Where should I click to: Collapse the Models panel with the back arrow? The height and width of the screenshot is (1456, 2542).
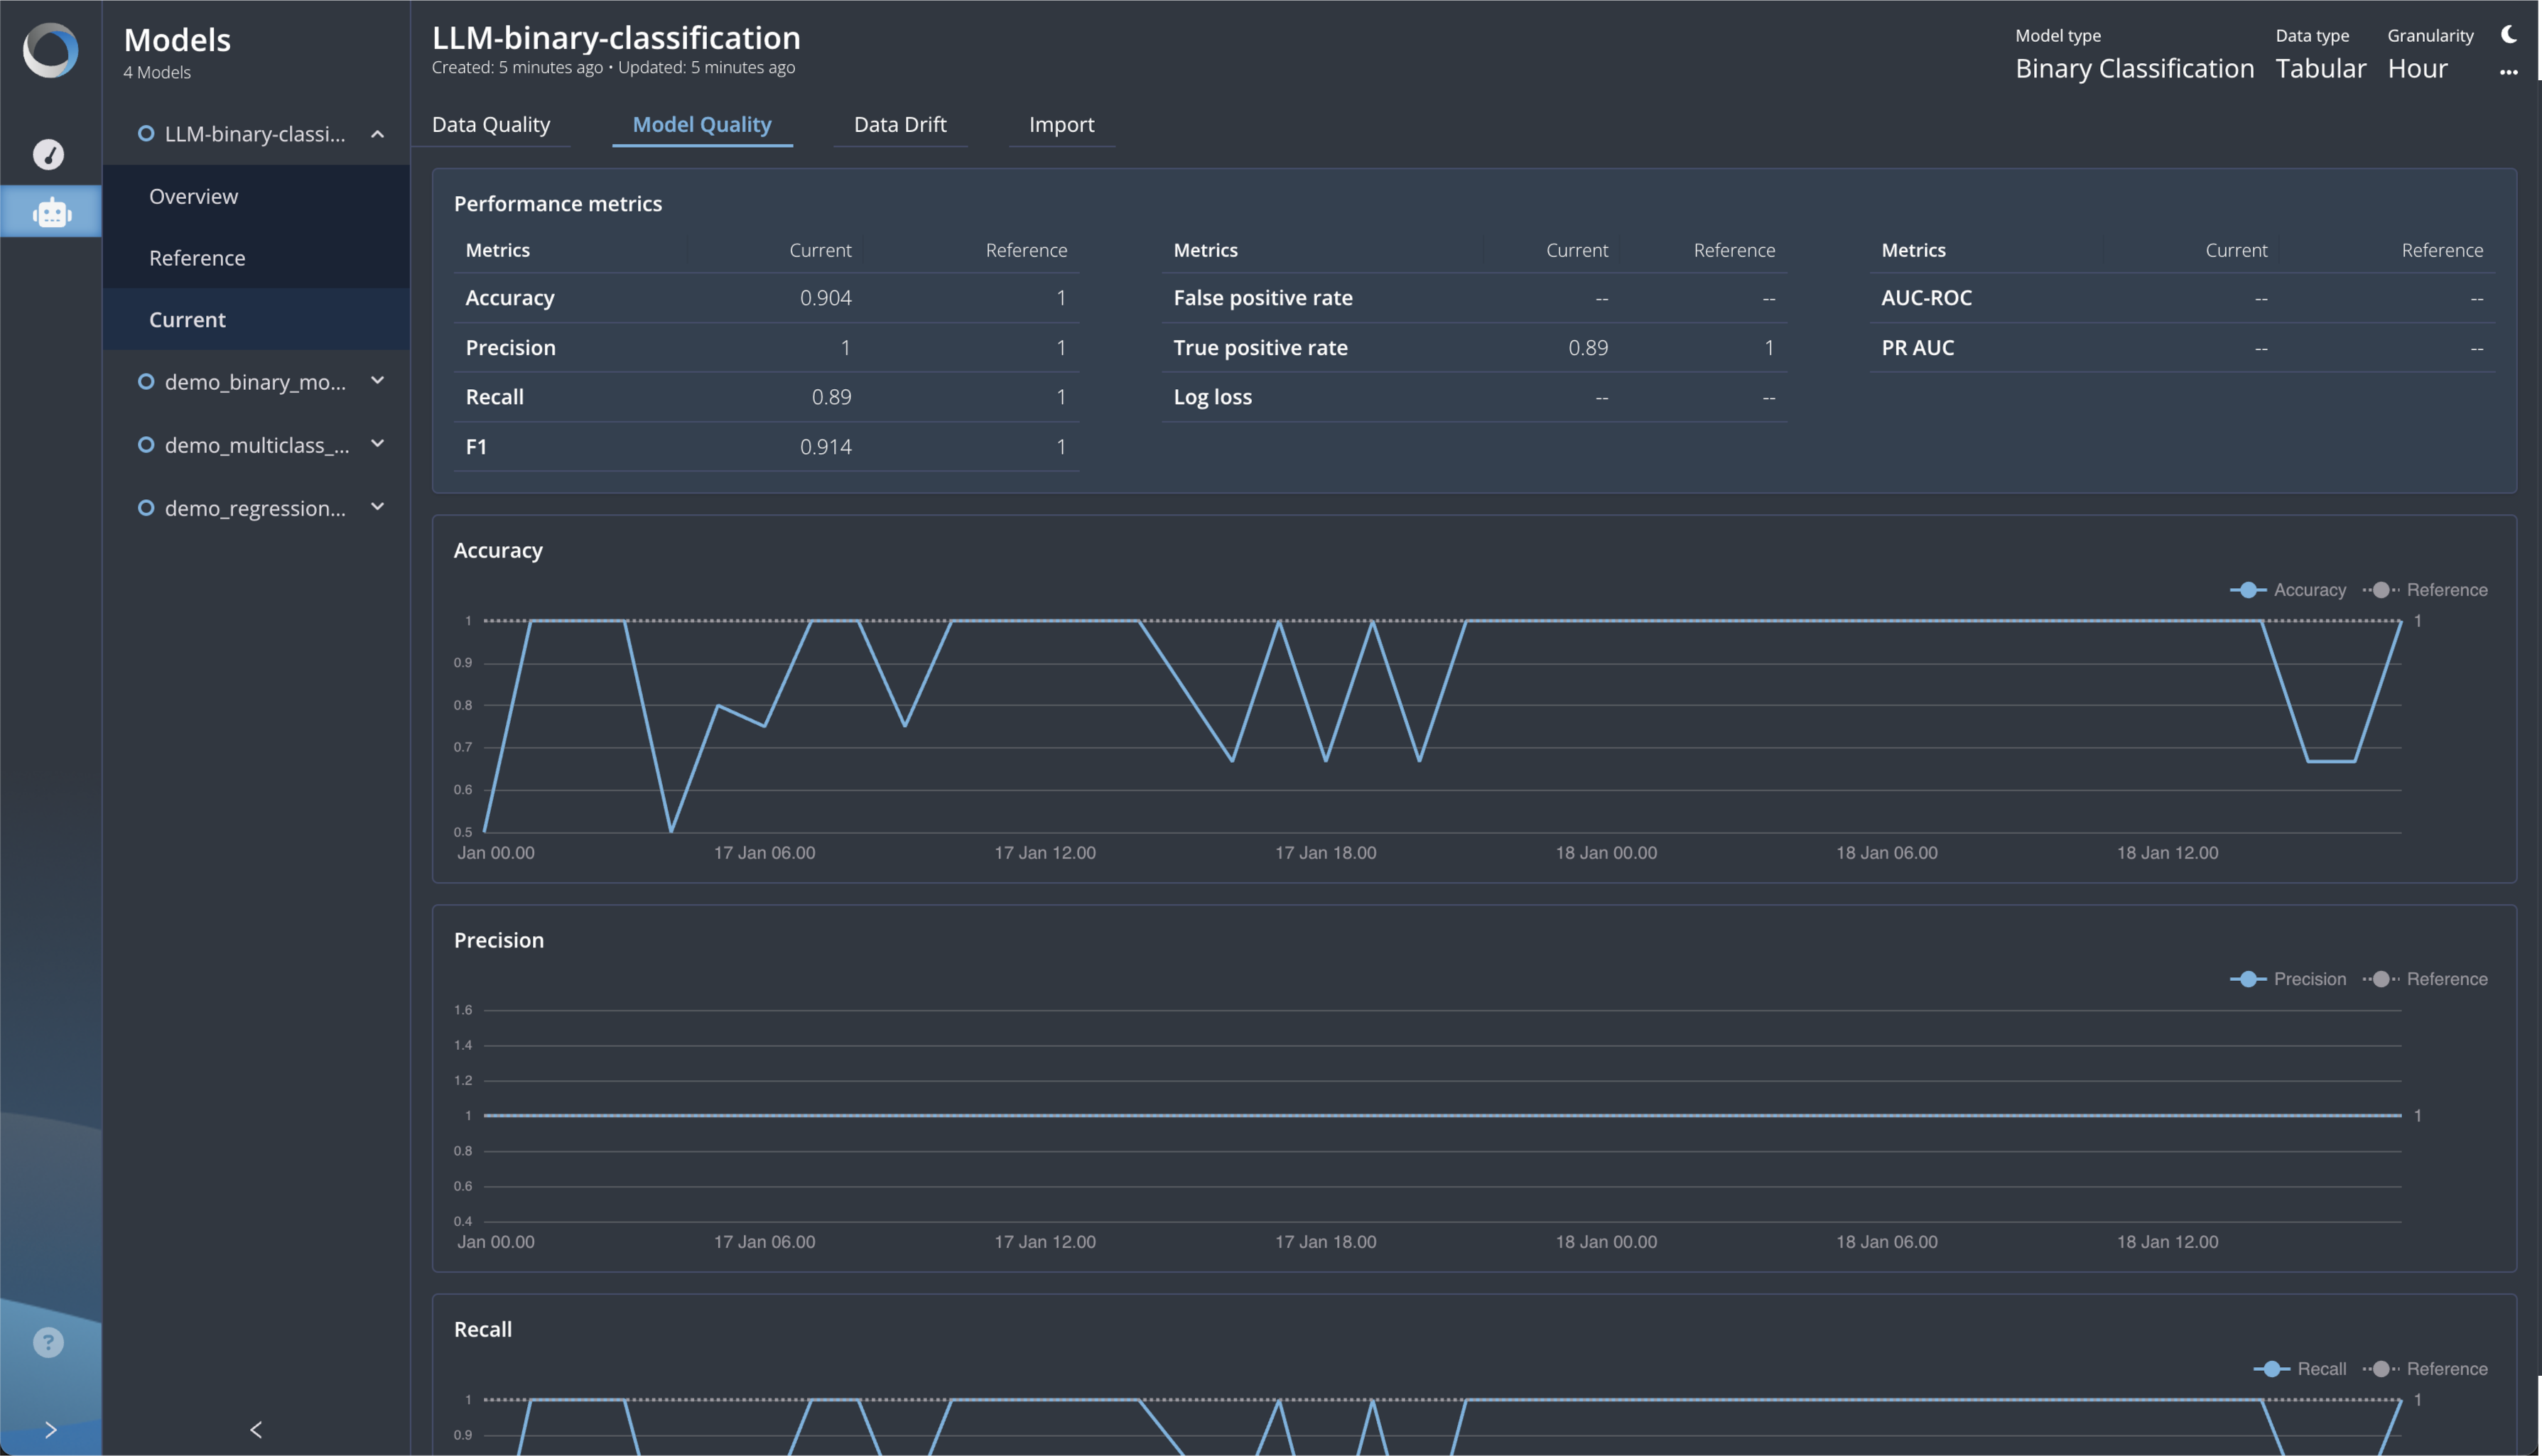coord(256,1430)
